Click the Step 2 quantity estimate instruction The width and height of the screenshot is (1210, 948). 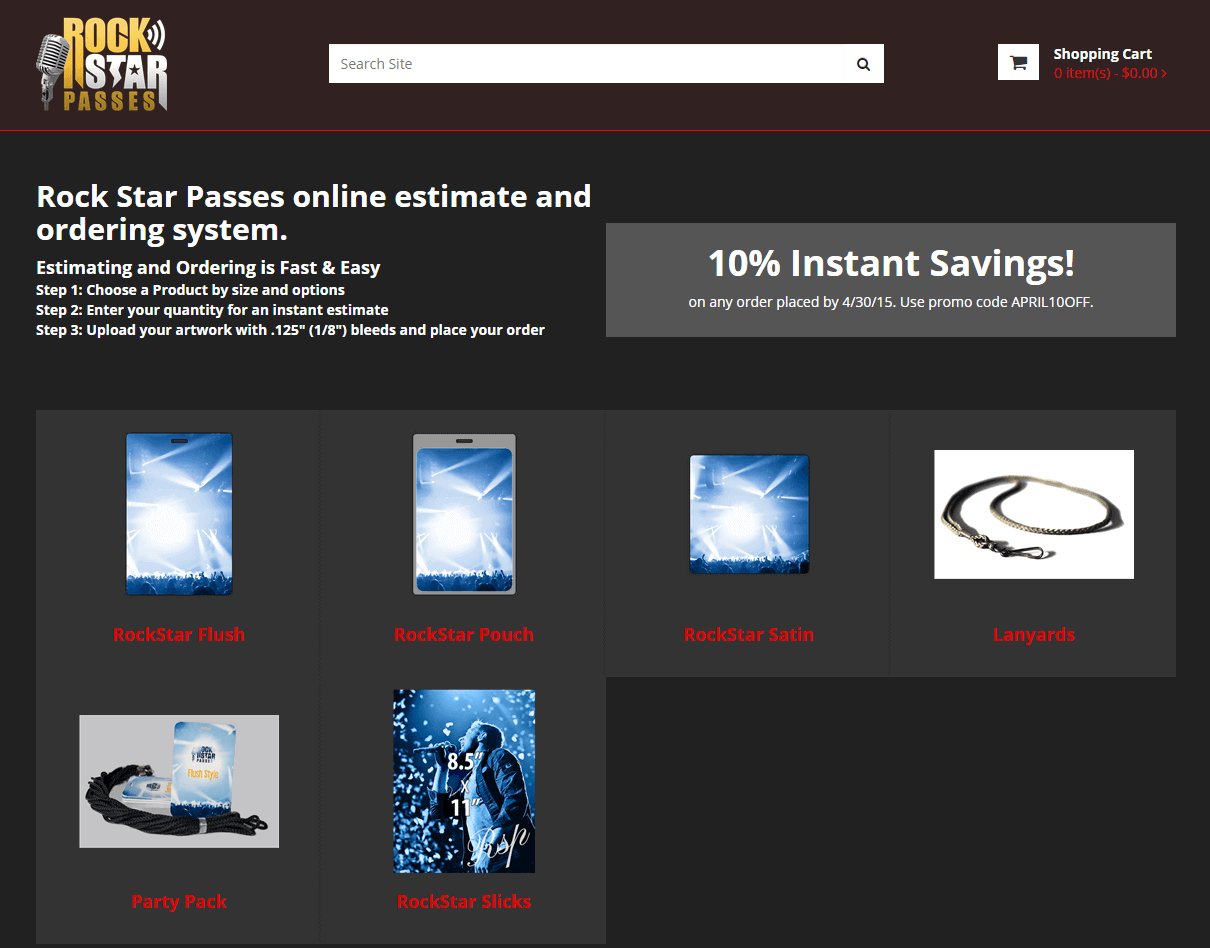[212, 310]
